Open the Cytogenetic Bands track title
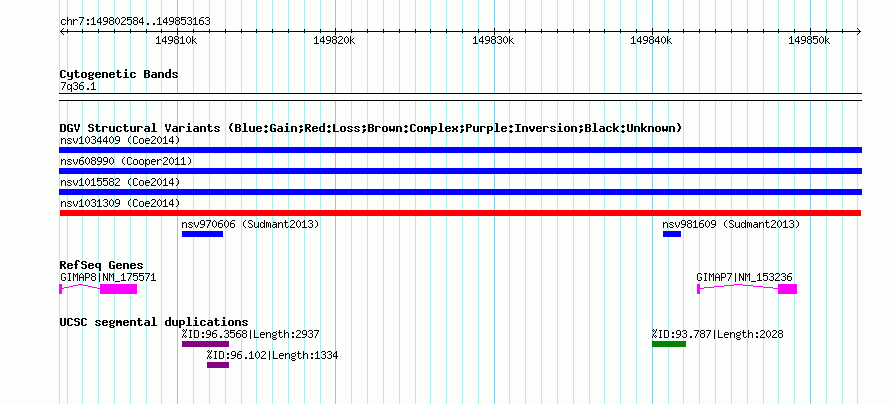Viewport: 890px width, 404px height. pos(119,74)
